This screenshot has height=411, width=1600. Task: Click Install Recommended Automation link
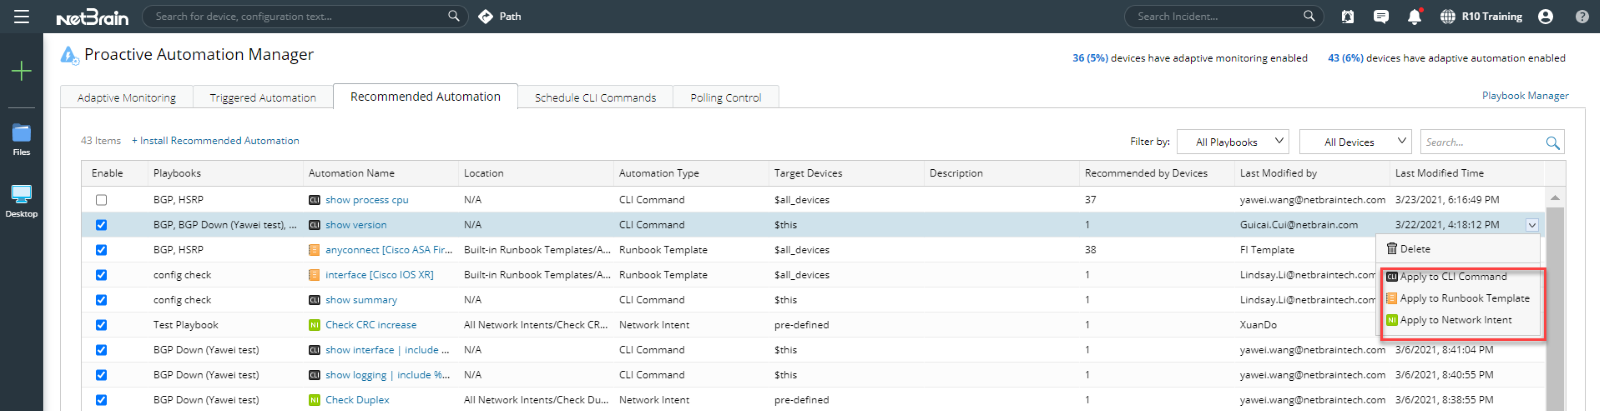point(216,141)
